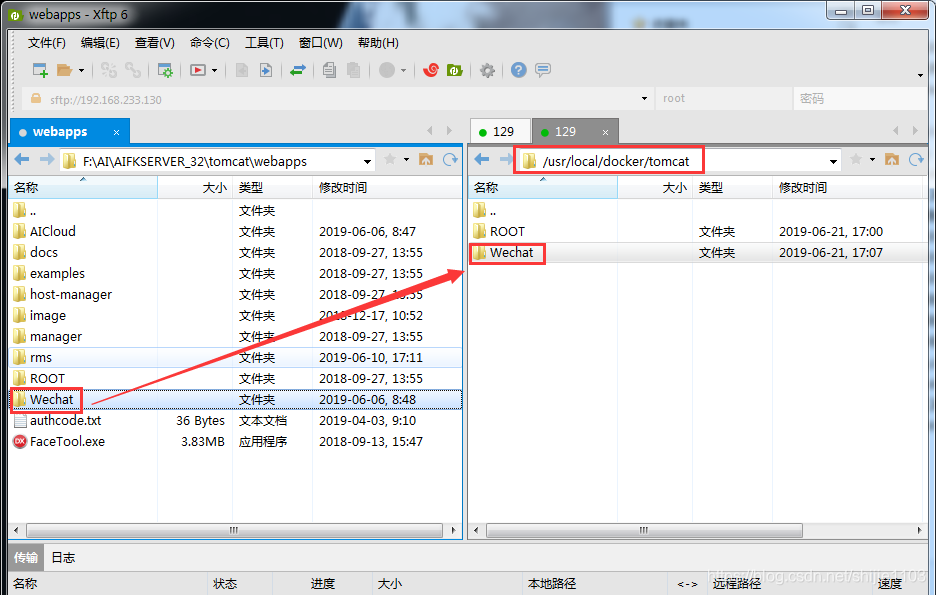This screenshot has height=595, width=936.
Task: Select the Wechat folder in remote pane
Action: click(x=511, y=252)
